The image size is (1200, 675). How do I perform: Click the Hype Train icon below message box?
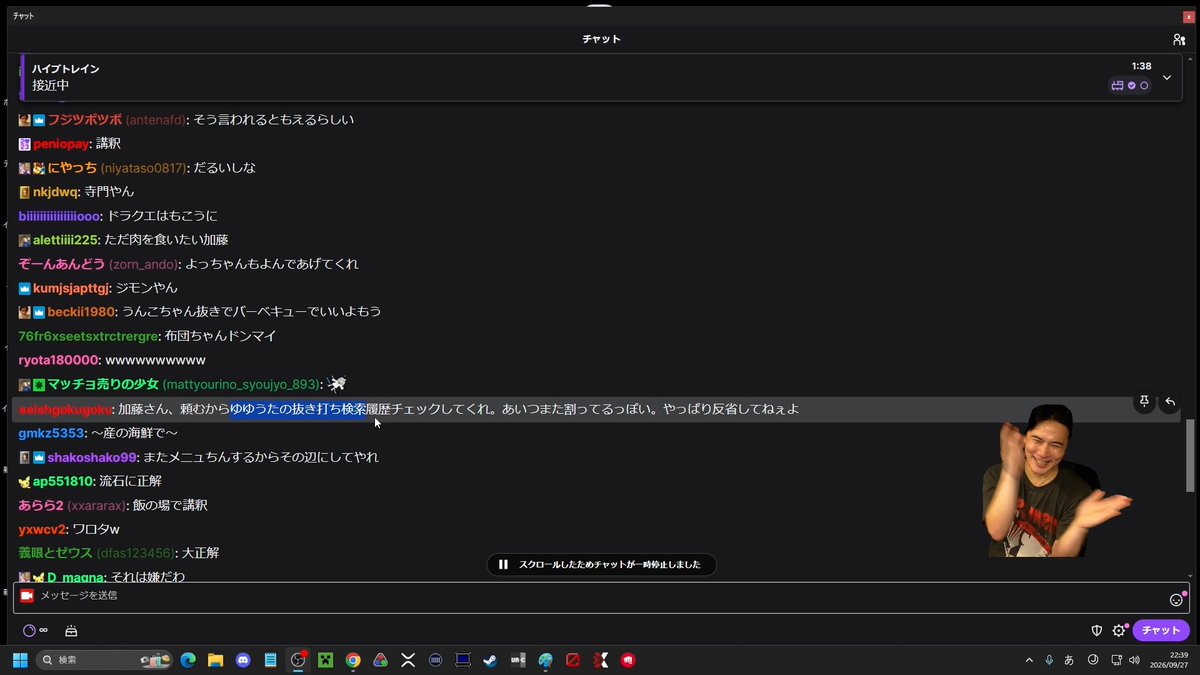(x=71, y=631)
